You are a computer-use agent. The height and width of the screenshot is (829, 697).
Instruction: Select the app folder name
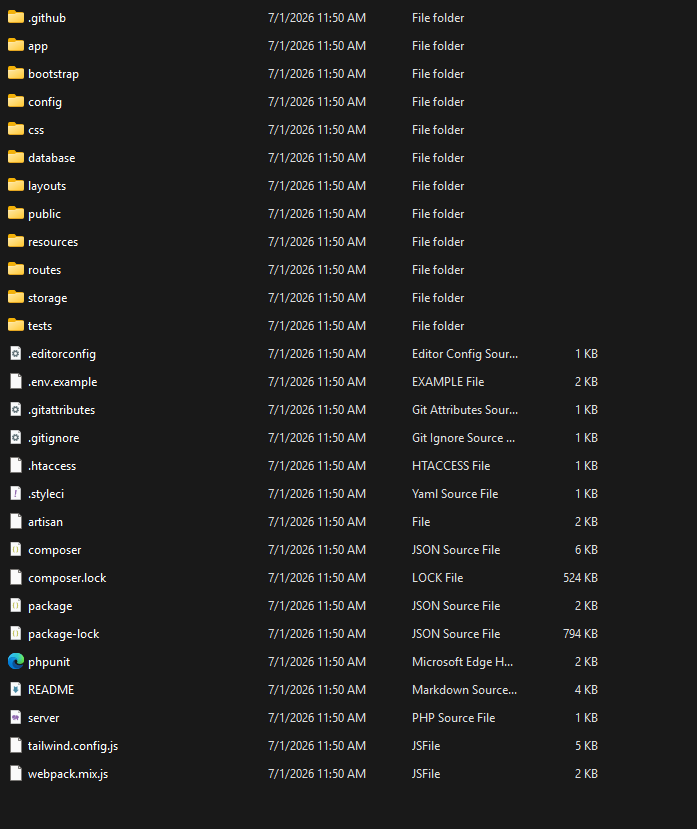pyautogui.click(x=38, y=47)
